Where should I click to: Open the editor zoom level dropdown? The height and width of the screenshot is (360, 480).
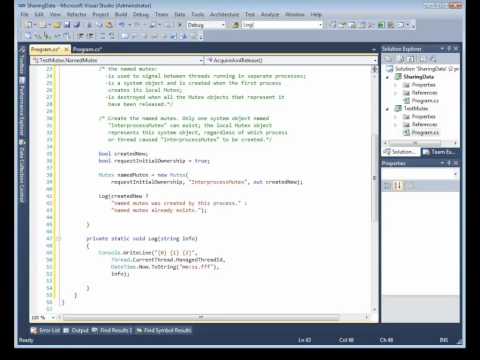pos(53,318)
